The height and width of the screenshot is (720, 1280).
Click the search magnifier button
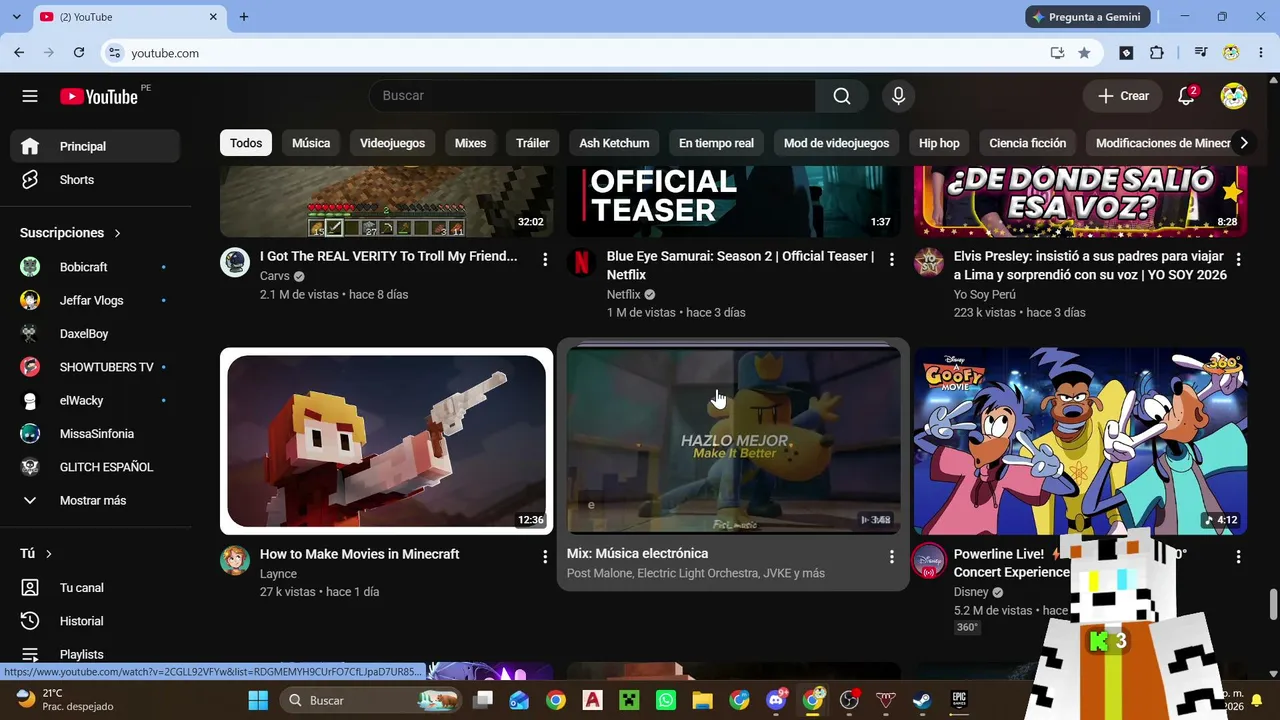point(842,96)
